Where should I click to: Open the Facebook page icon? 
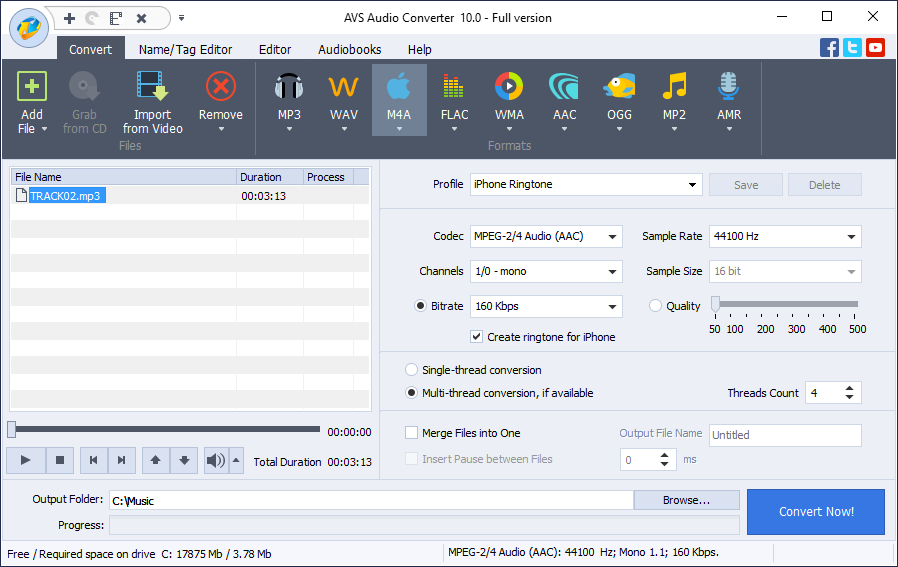point(829,48)
